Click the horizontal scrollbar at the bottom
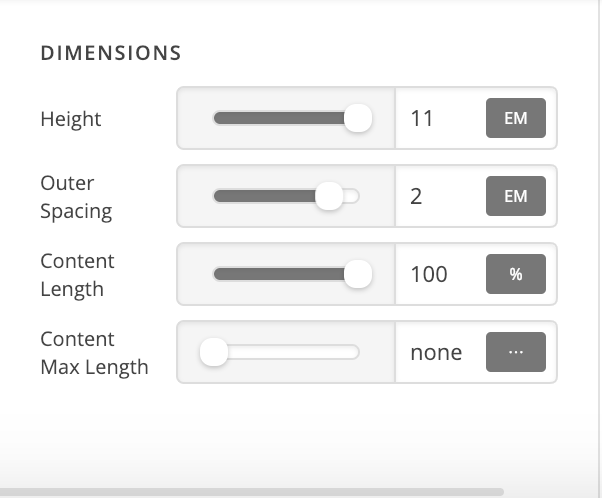Screen dimensions: 602x498 pyautogui.click(x=250, y=492)
